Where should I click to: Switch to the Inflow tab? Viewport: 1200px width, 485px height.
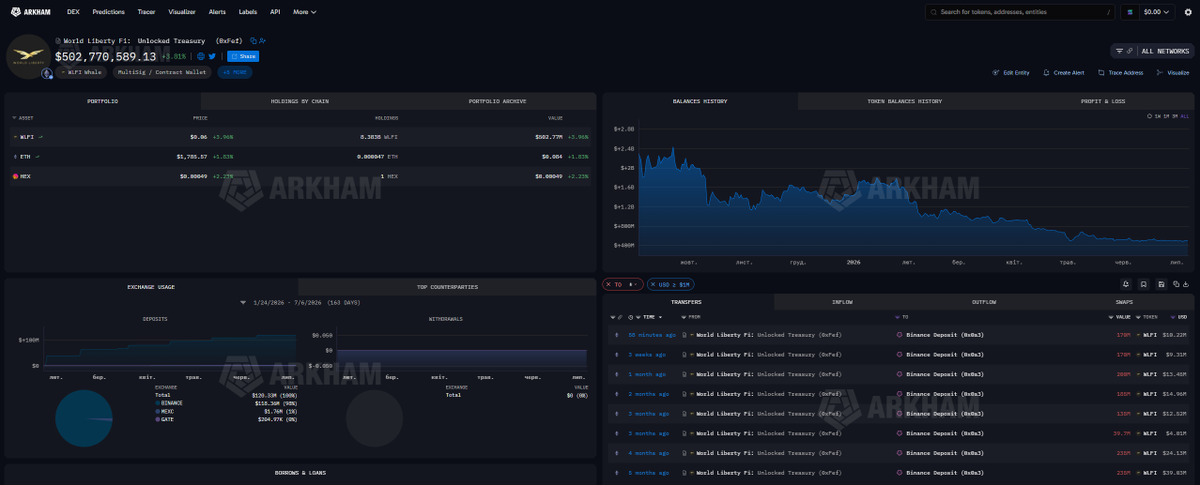[x=842, y=302]
